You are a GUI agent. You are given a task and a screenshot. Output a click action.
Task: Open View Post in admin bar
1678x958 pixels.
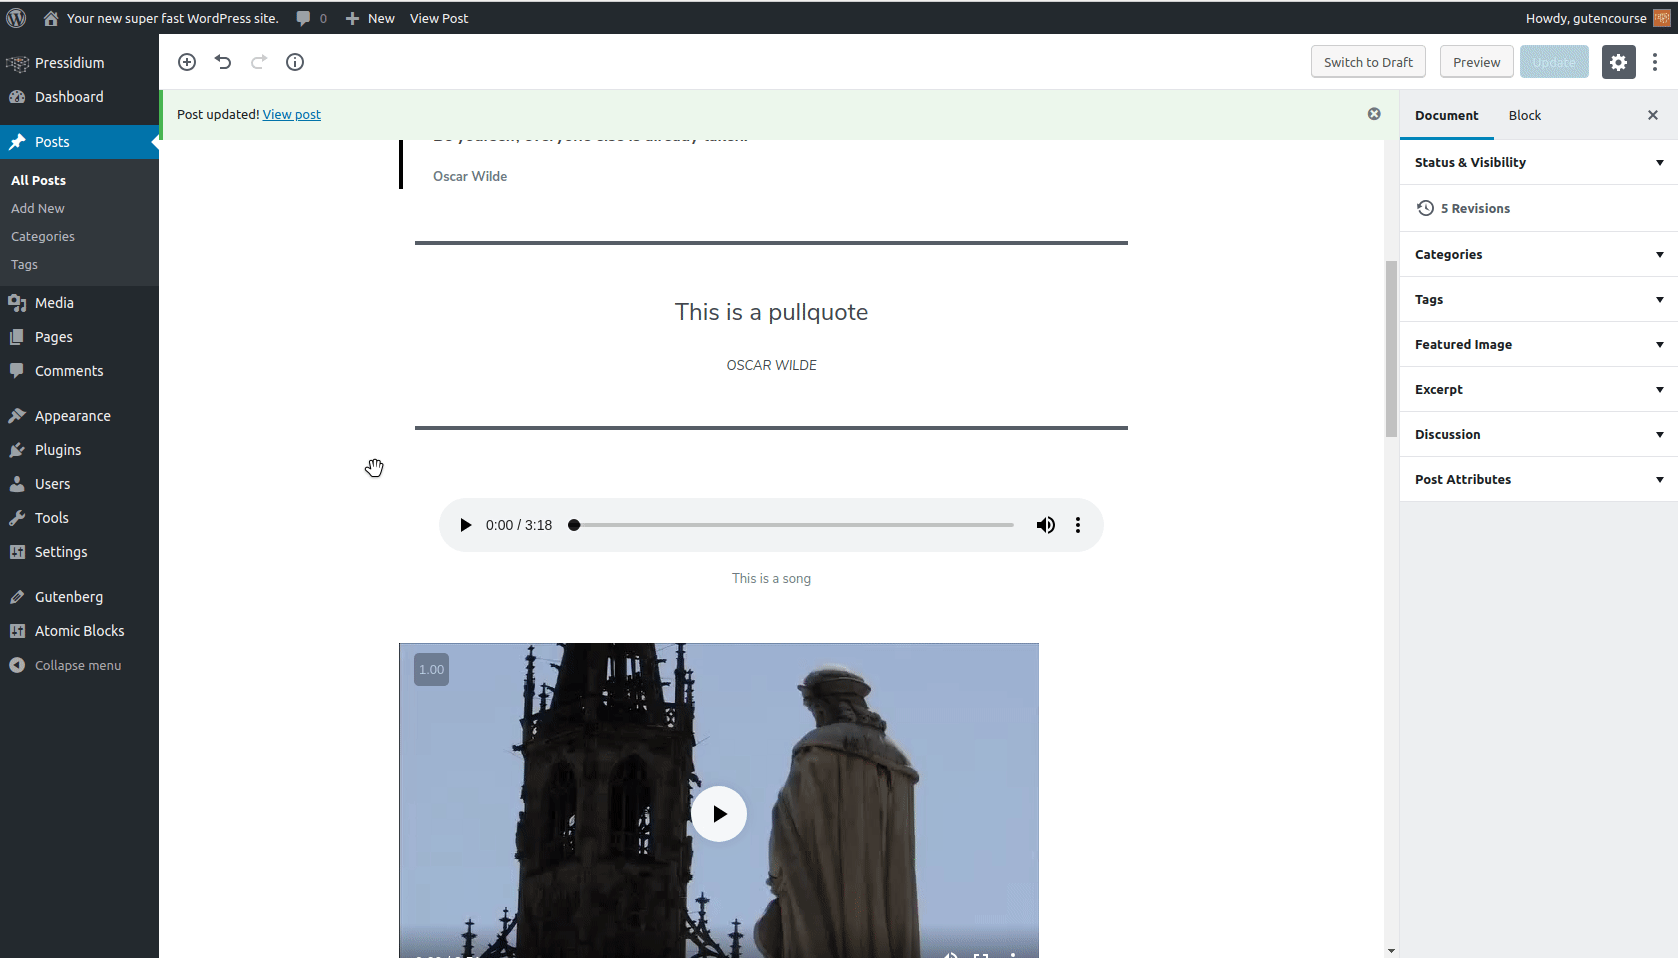[x=439, y=18]
